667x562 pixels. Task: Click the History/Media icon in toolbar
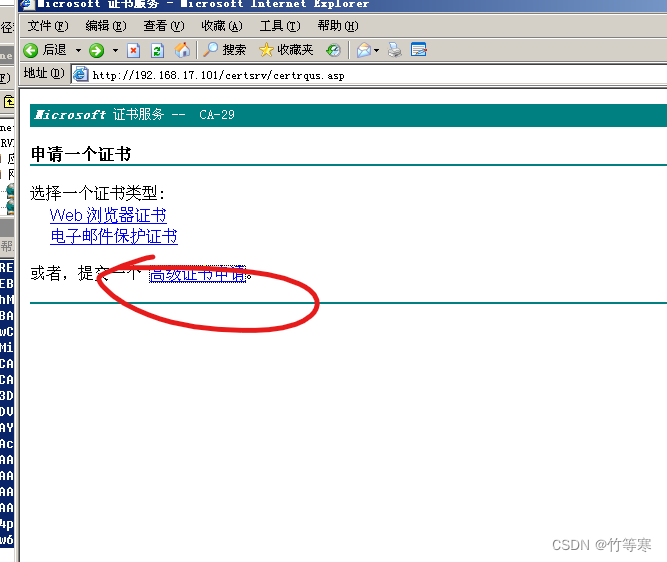coord(333,50)
